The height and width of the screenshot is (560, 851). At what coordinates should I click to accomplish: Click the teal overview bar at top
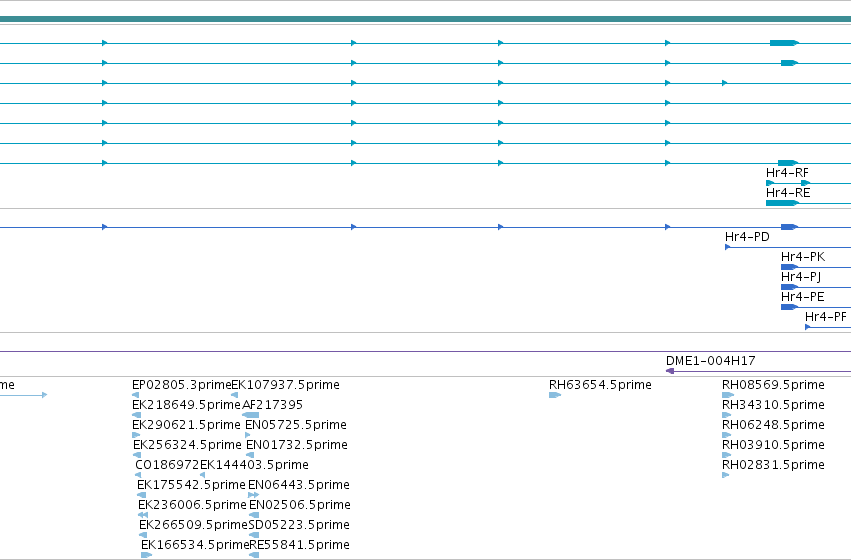426,20
